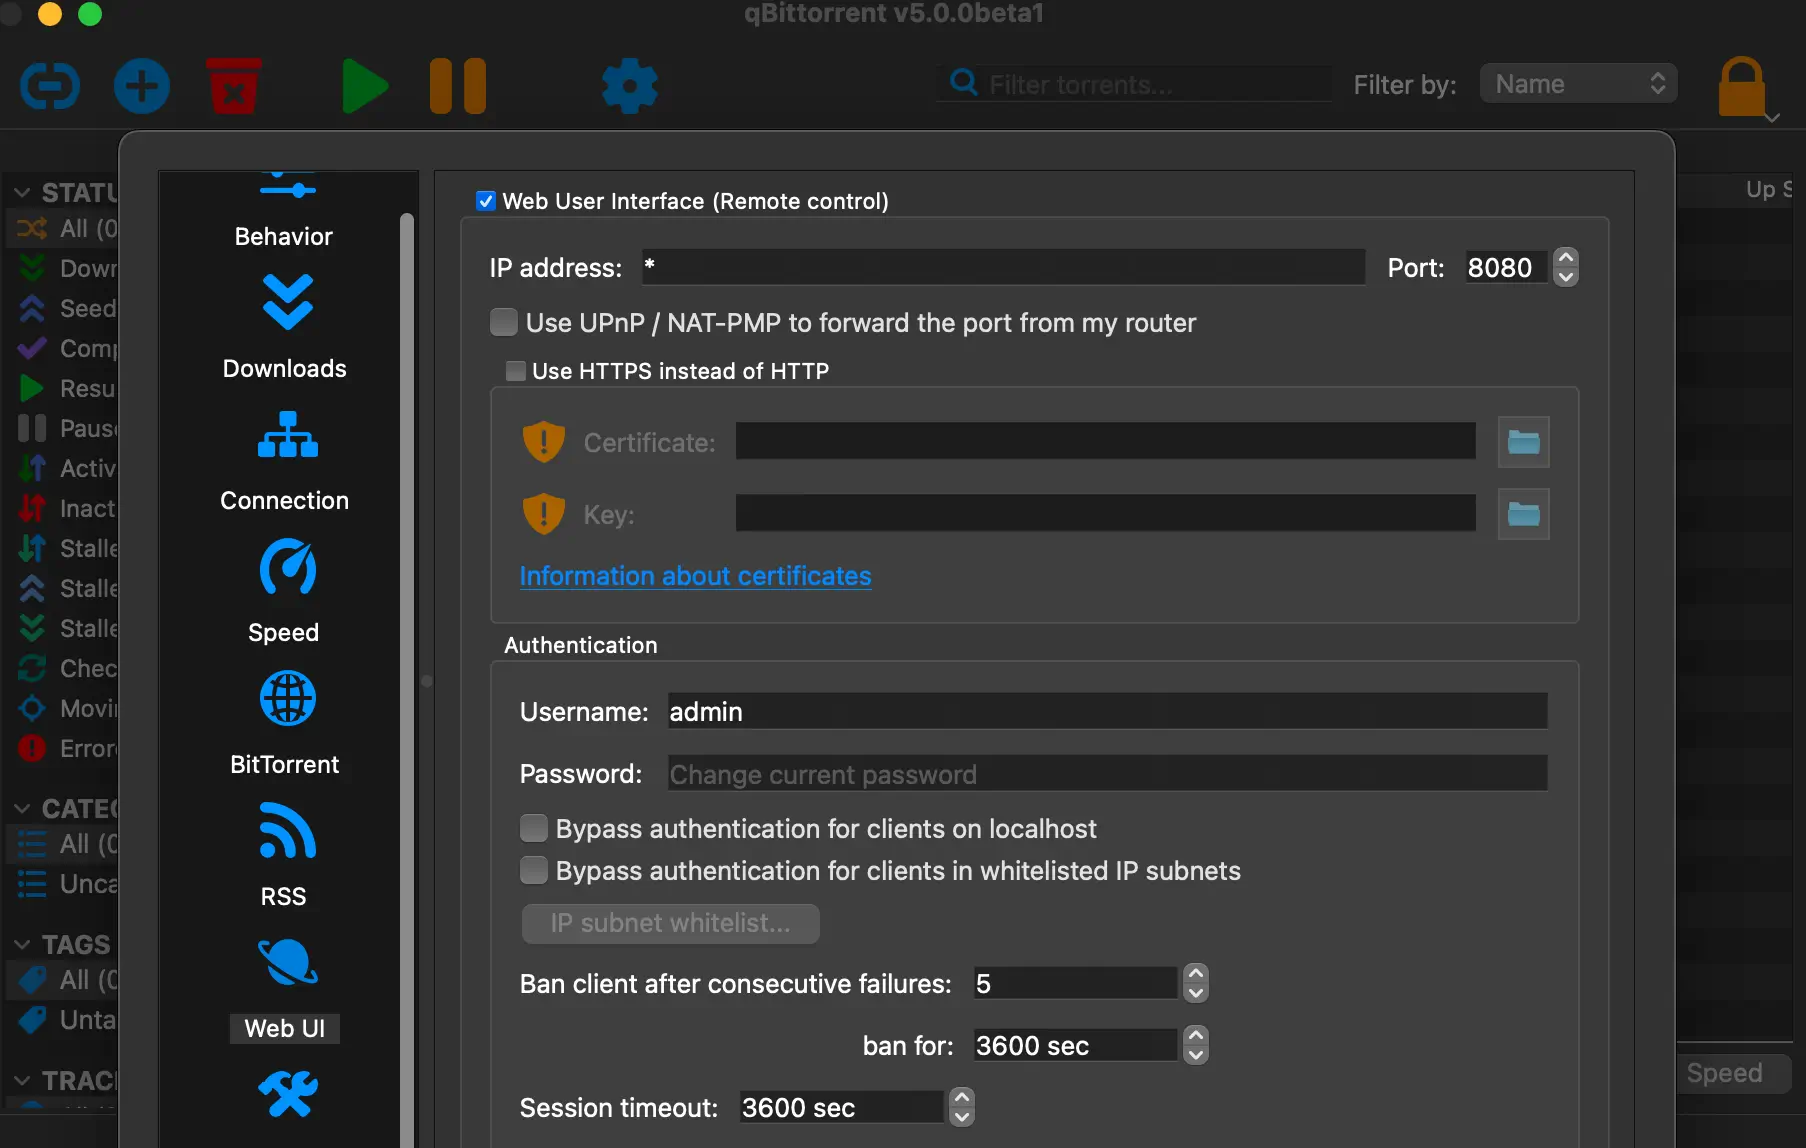Click the settings sidebar scrollbar
The image size is (1806, 1148).
click(x=406, y=680)
